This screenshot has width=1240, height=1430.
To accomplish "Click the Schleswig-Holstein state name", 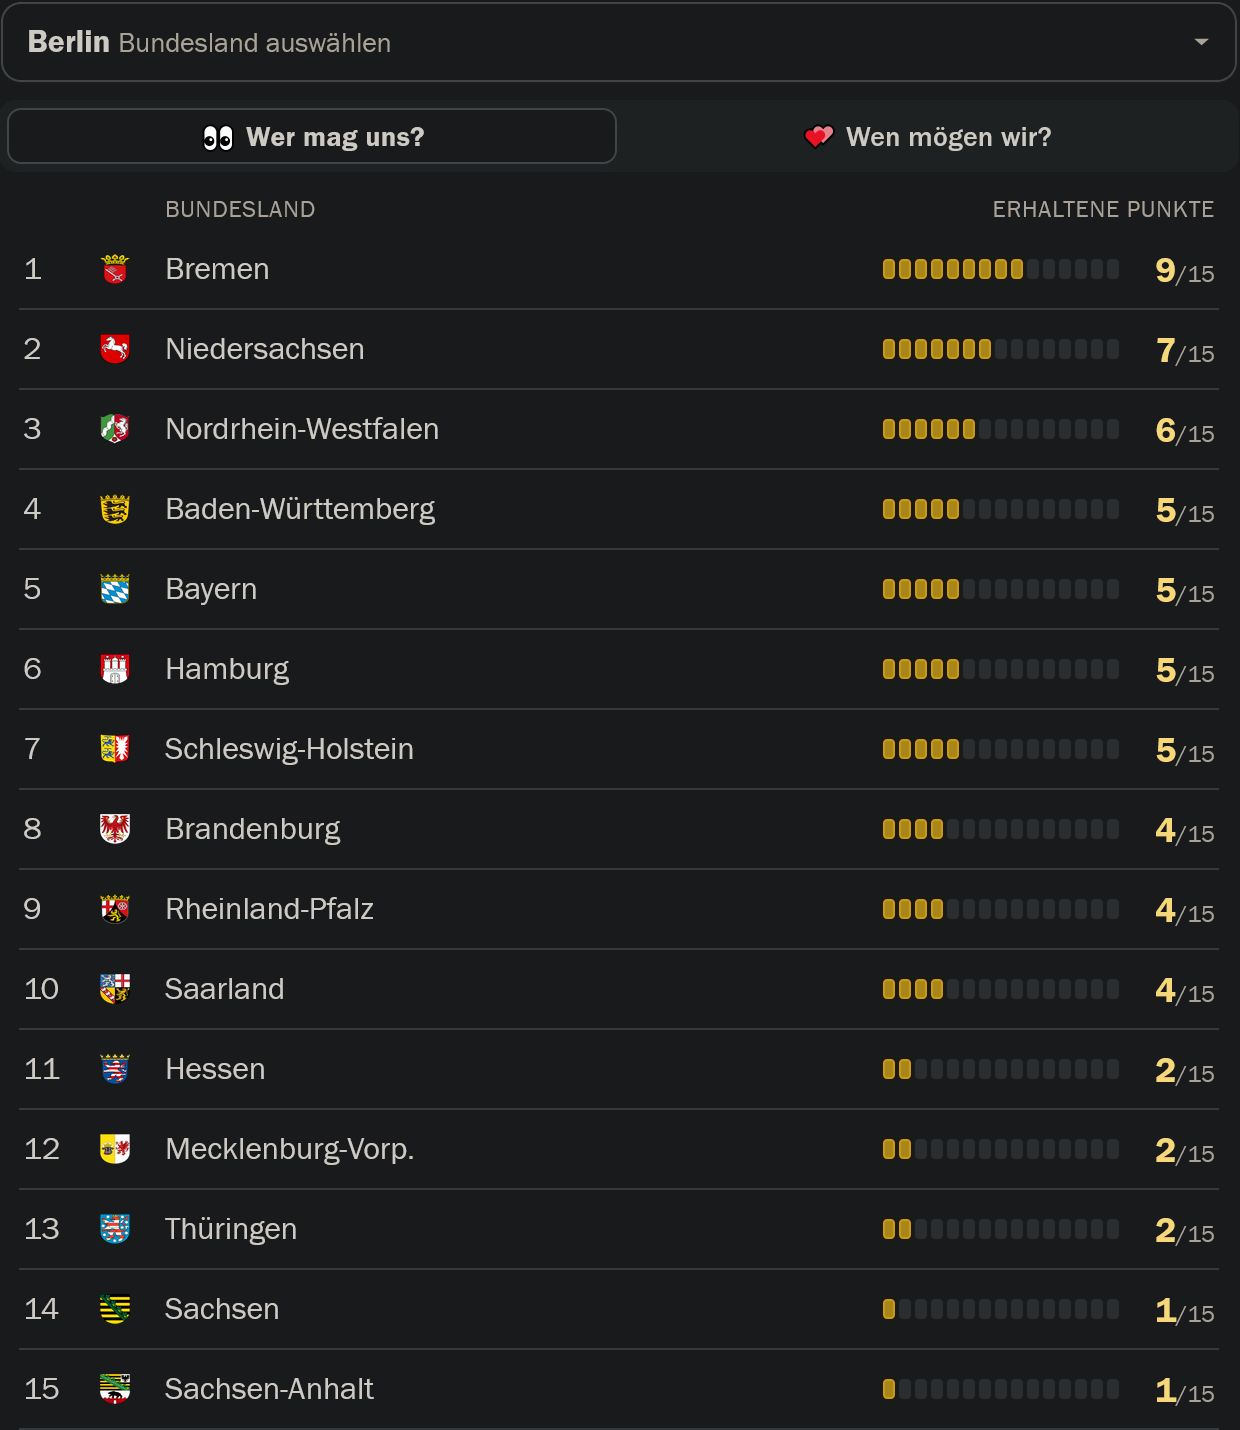I will [x=289, y=749].
